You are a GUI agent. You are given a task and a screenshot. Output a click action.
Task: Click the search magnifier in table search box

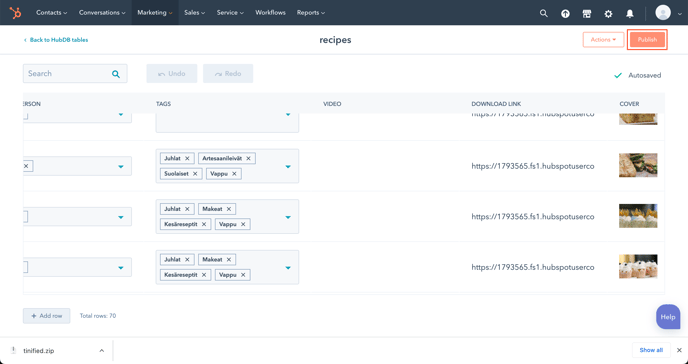point(116,74)
